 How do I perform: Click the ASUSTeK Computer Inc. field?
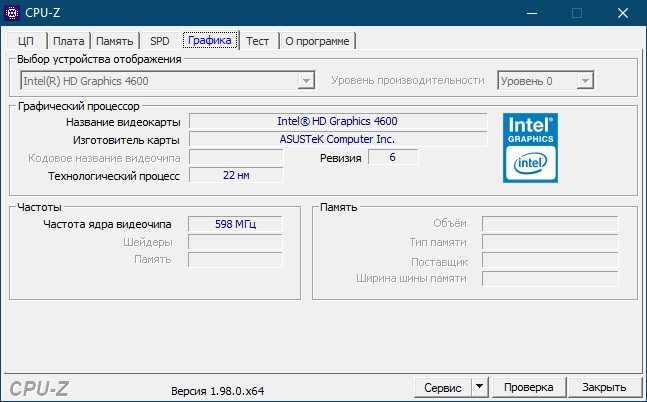click(x=338, y=139)
